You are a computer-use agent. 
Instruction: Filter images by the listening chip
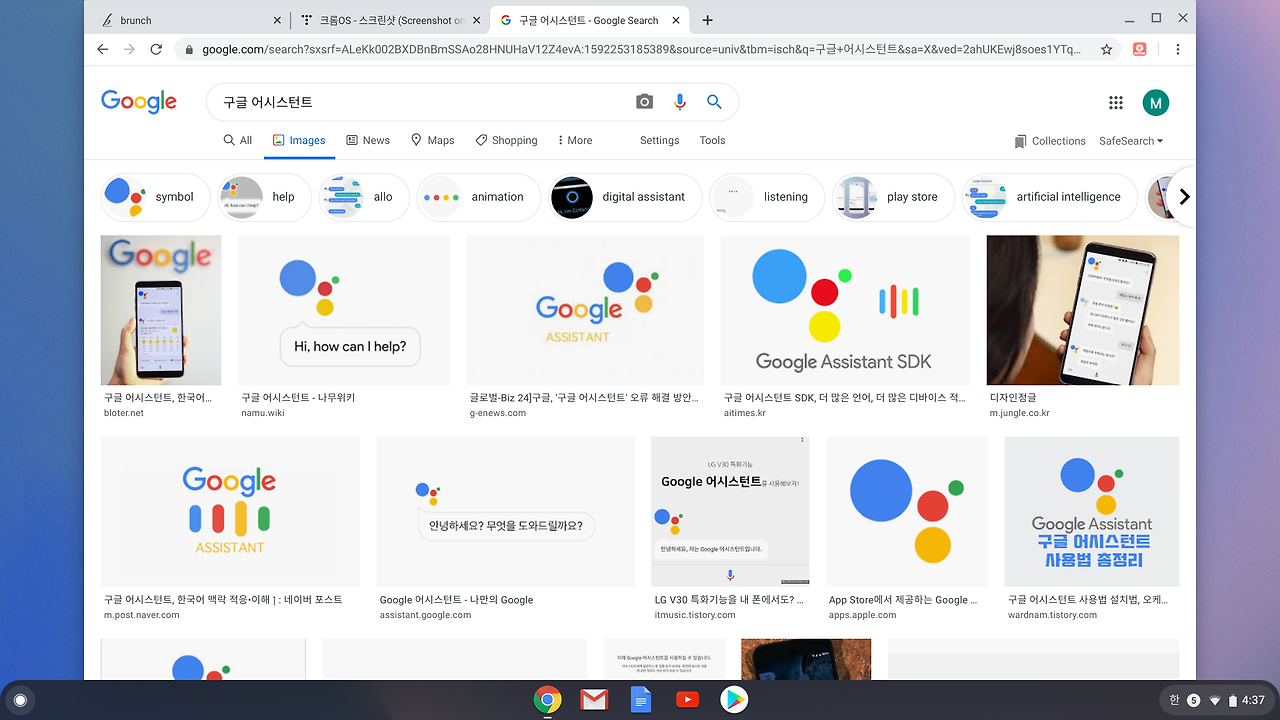point(767,197)
